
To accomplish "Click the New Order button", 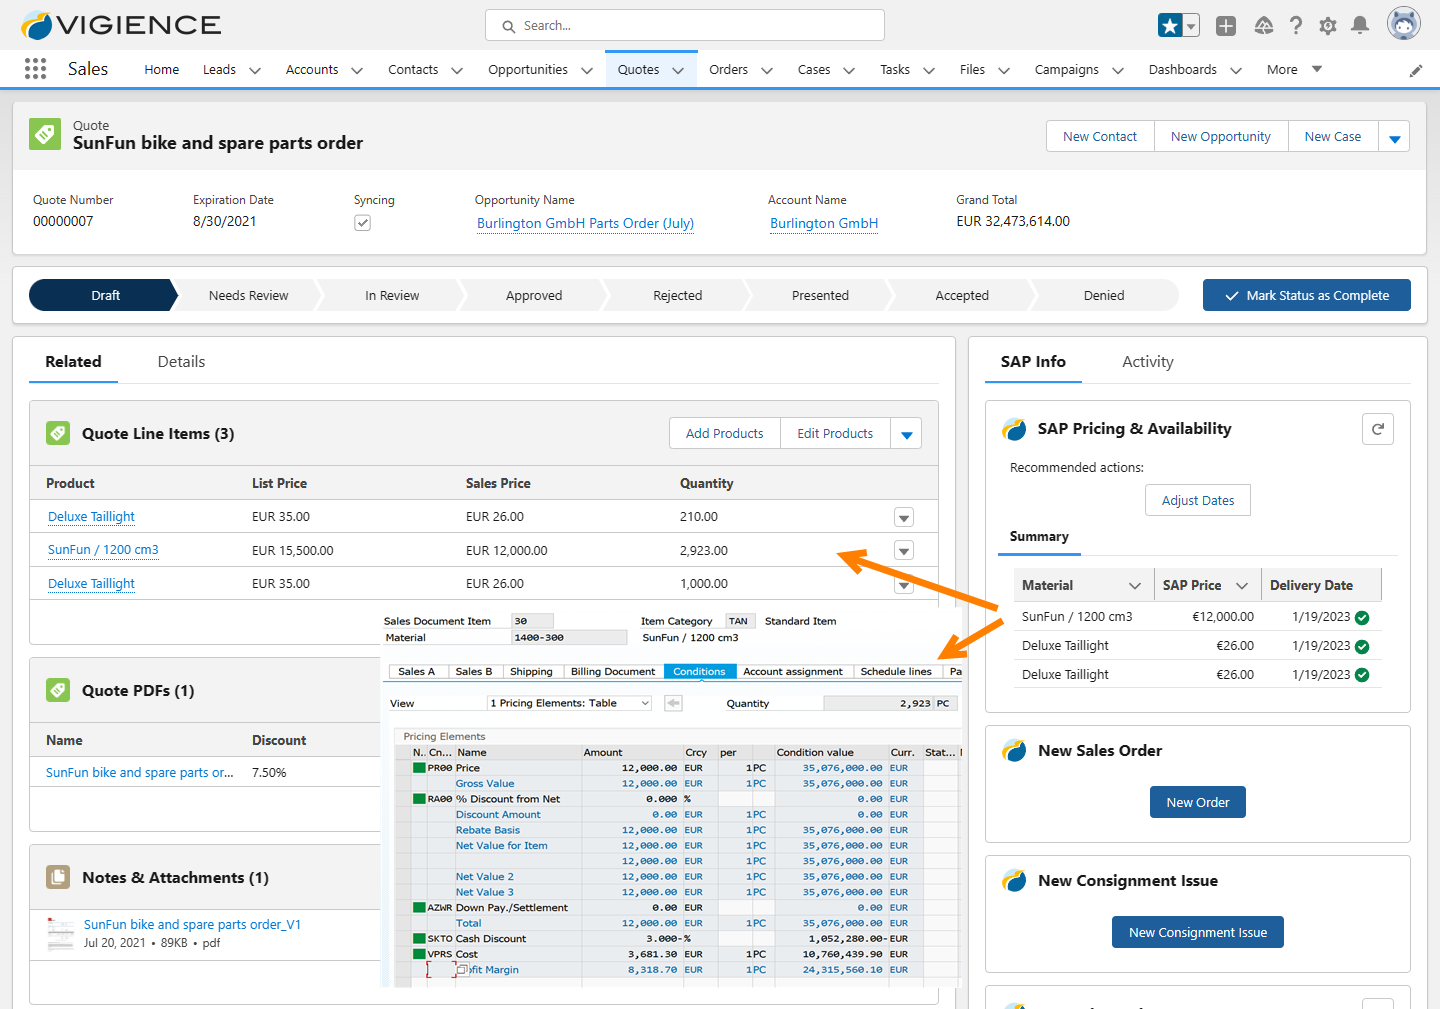I will (x=1198, y=802).
